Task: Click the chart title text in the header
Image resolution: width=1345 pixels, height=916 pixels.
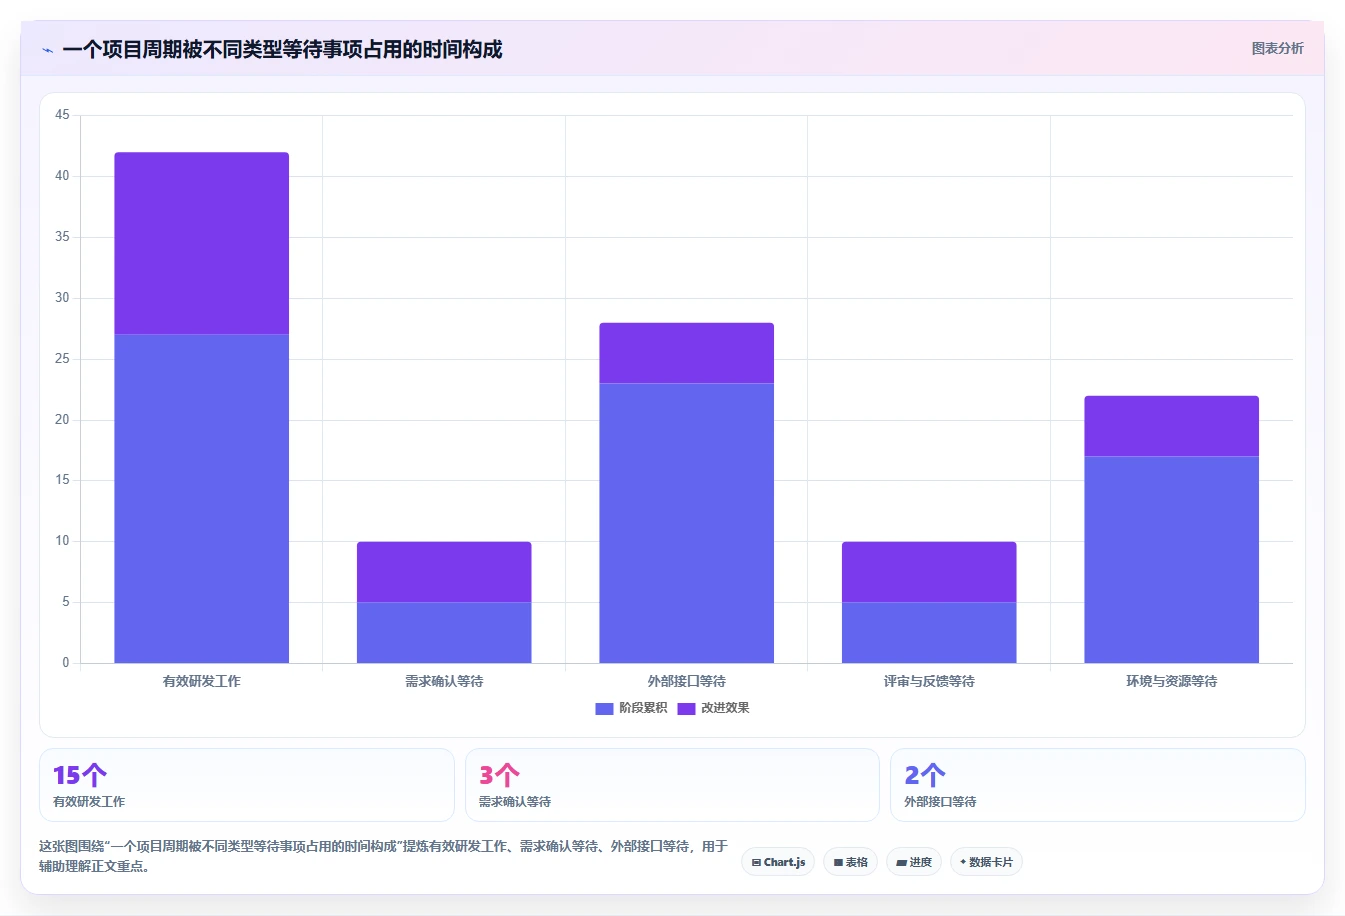Action: click(282, 49)
